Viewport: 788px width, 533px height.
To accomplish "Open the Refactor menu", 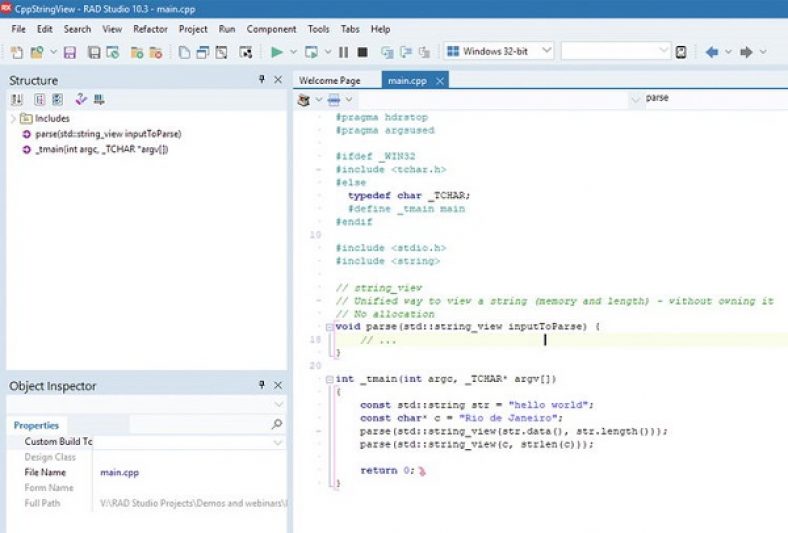I will tap(150, 29).
